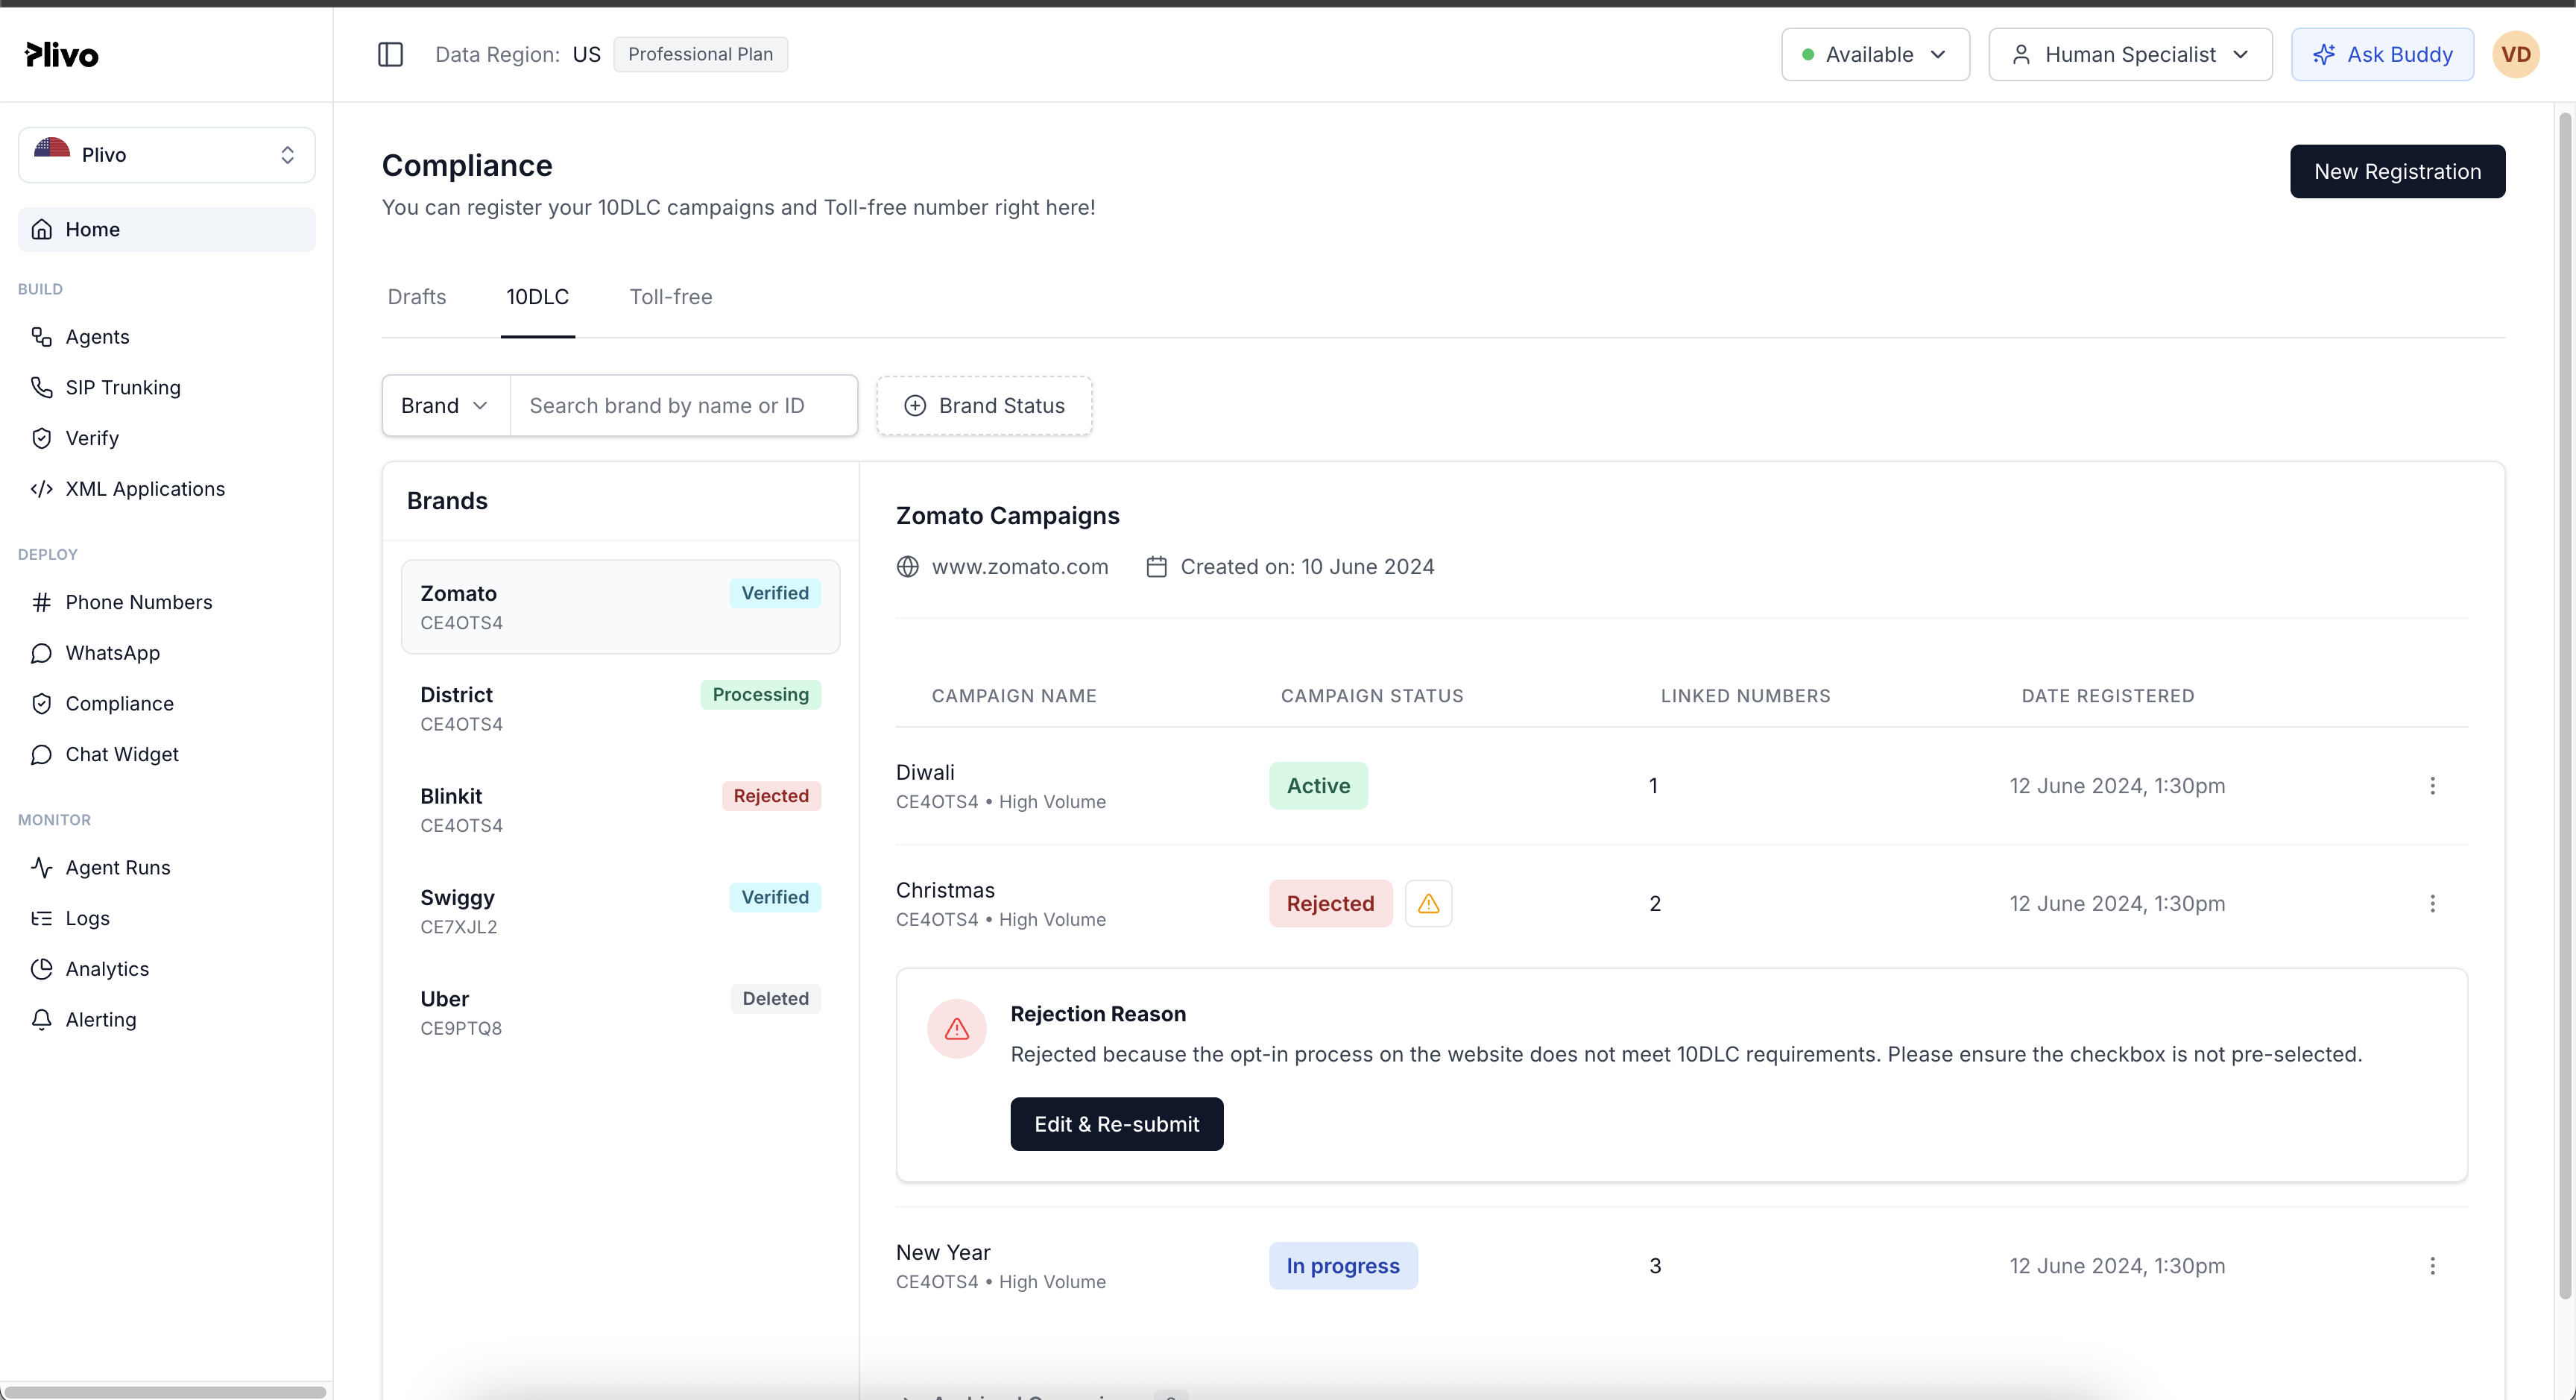Open Analytics in the sidebar

point(167,969)
